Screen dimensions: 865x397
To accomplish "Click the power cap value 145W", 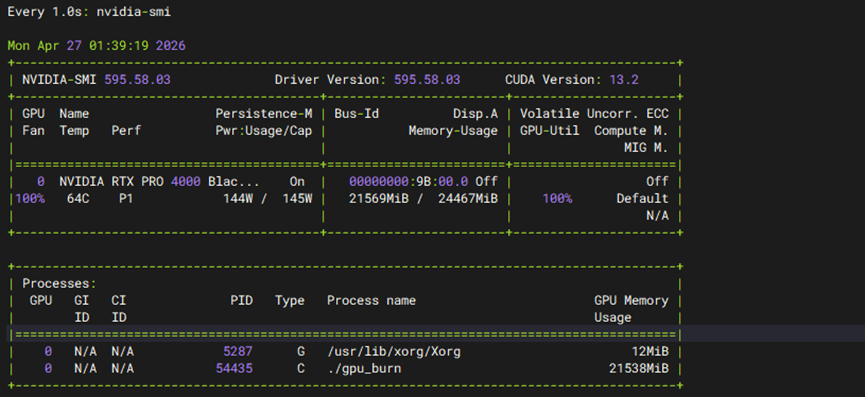I will (x=297, y=198).
